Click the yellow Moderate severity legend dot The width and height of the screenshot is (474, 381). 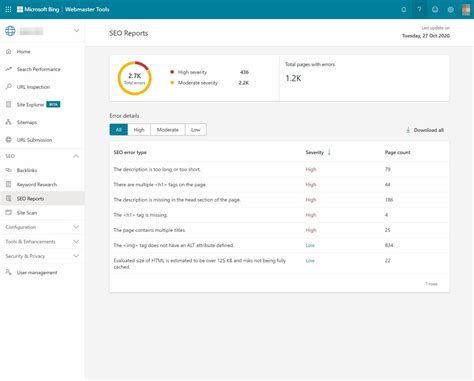(172, 82)
